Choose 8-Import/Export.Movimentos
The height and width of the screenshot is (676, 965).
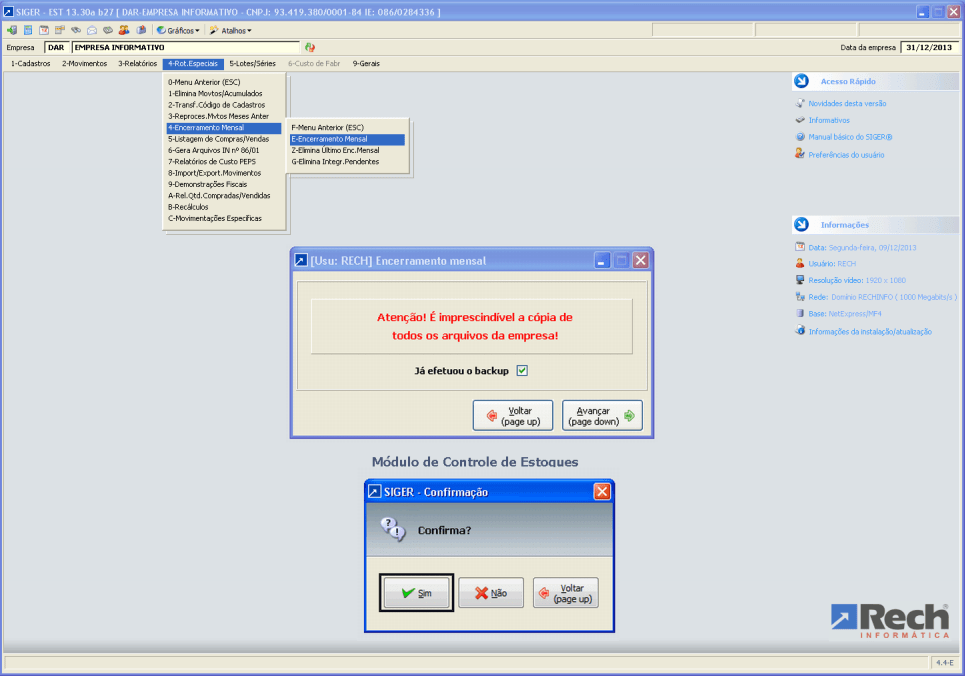pyautogui.click(x=224, y=173)
